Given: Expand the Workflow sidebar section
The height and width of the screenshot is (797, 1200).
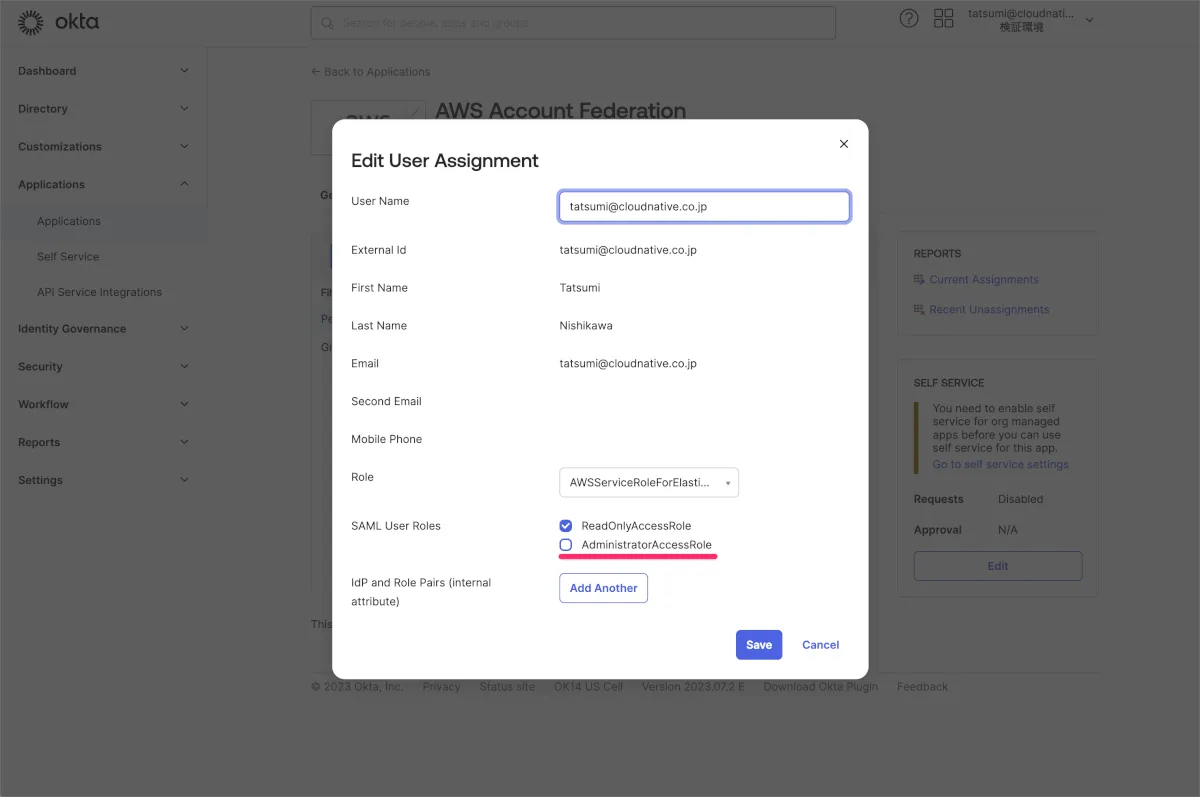Looking at the screenshot, I should (184, 405).
